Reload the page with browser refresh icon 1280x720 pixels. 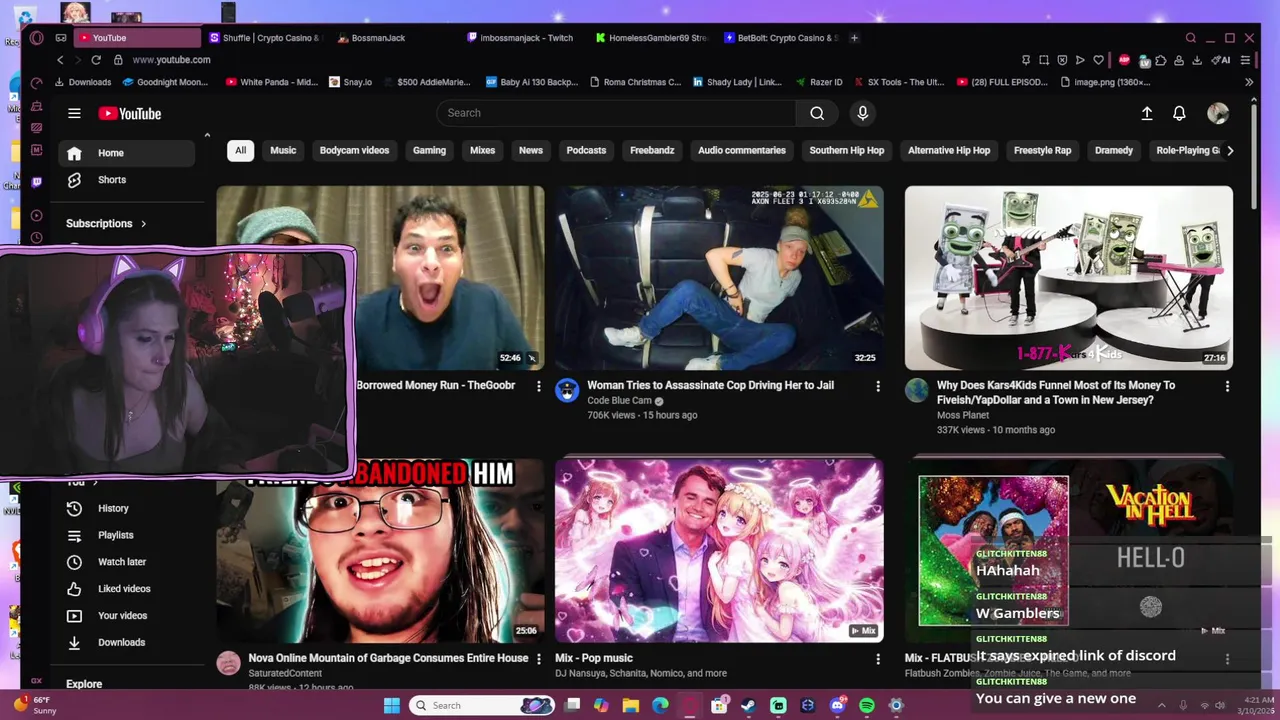click(96, 60)
